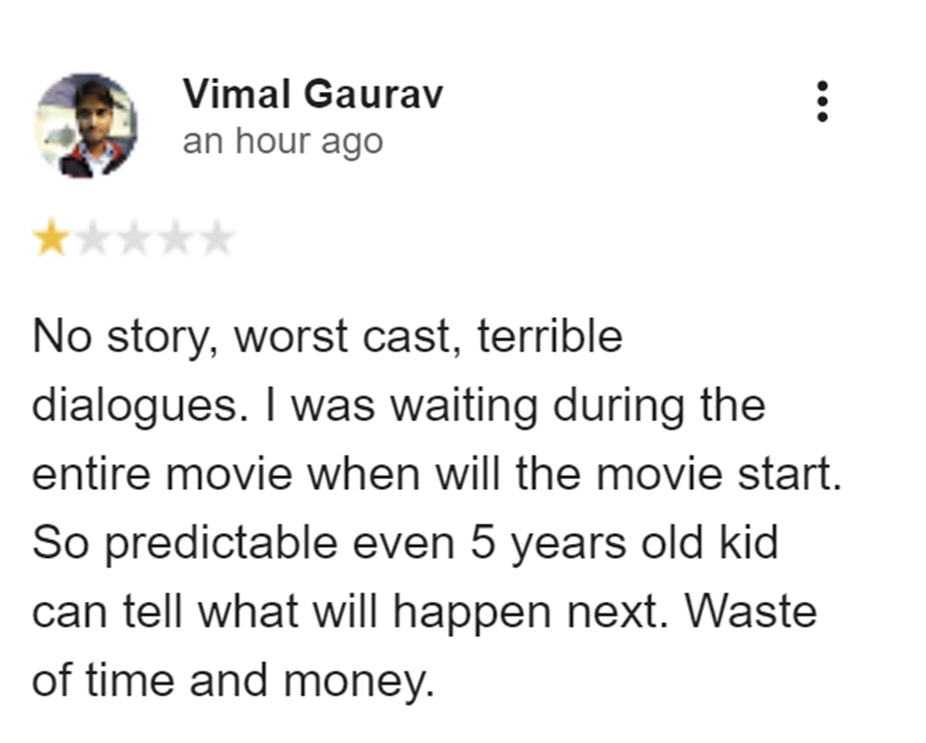Click the 'an hour ago' timestamp
926x743 pixels.
(283, 141)
